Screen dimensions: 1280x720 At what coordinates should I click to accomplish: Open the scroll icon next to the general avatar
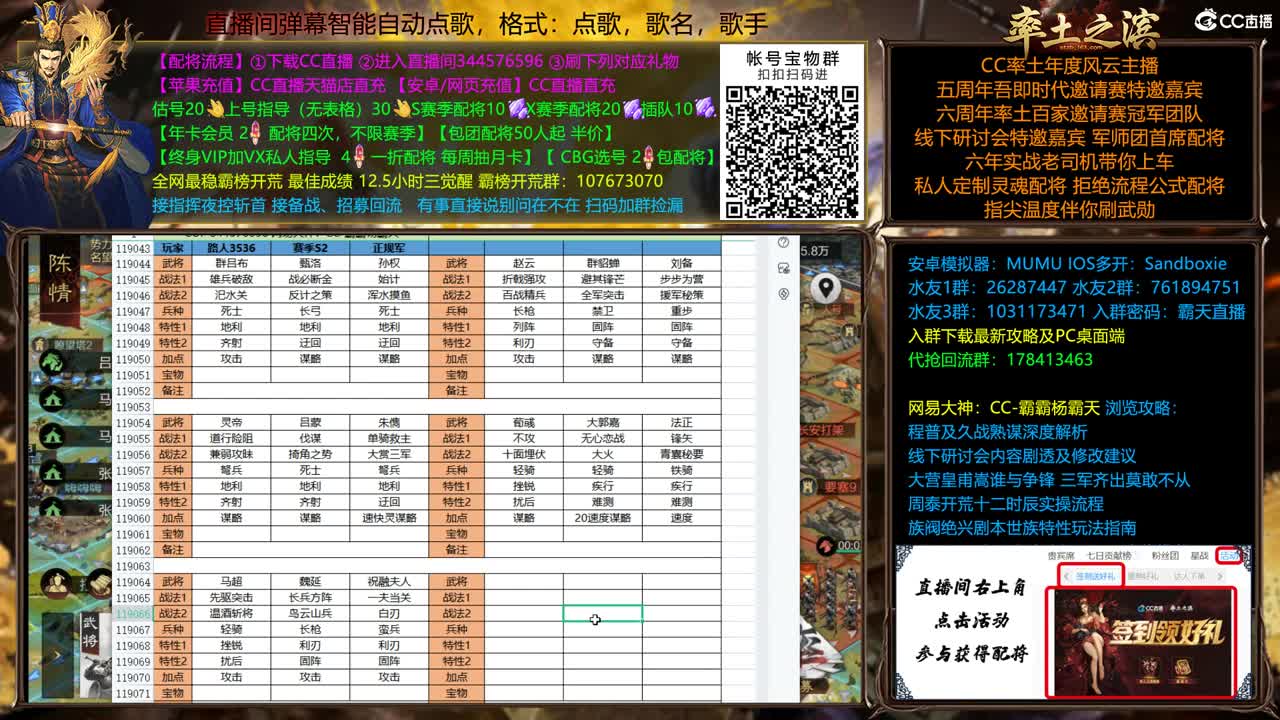point(100,583)
